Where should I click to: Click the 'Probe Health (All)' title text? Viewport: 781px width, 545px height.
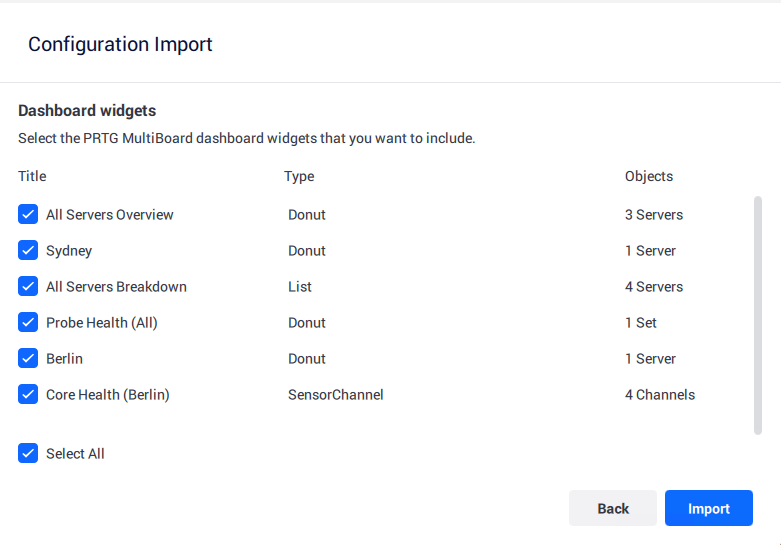point(102,323)
